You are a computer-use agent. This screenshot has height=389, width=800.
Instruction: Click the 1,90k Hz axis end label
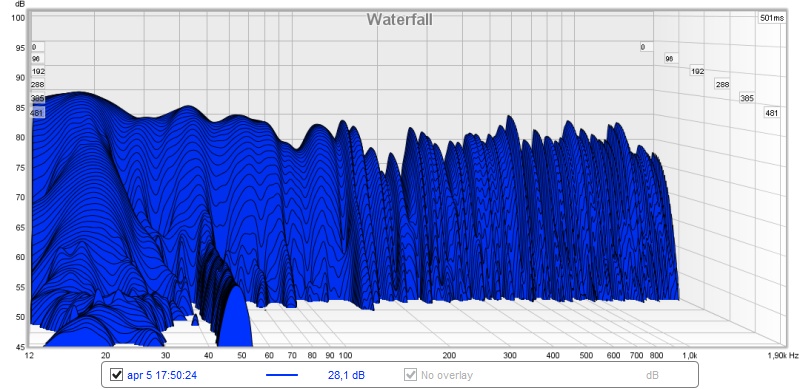pos(781,355)
